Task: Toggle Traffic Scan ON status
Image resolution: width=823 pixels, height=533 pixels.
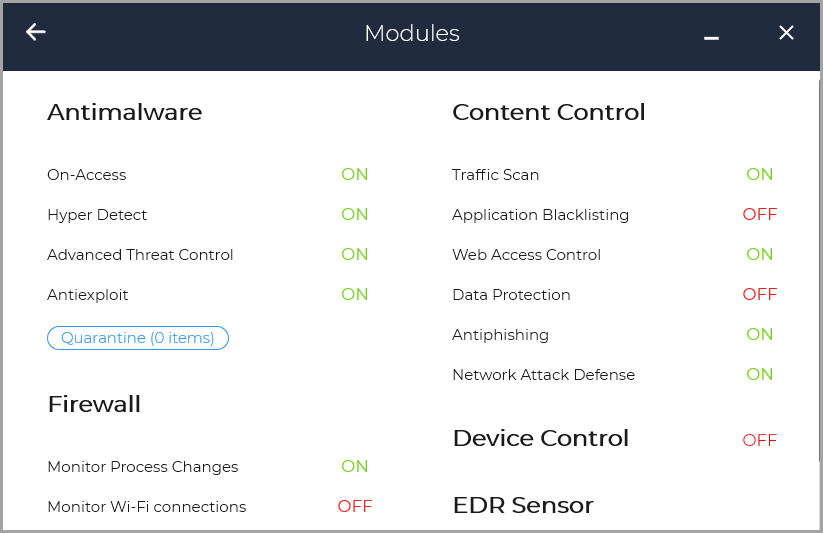Action: pyautogui.click(x=760, y=174)
